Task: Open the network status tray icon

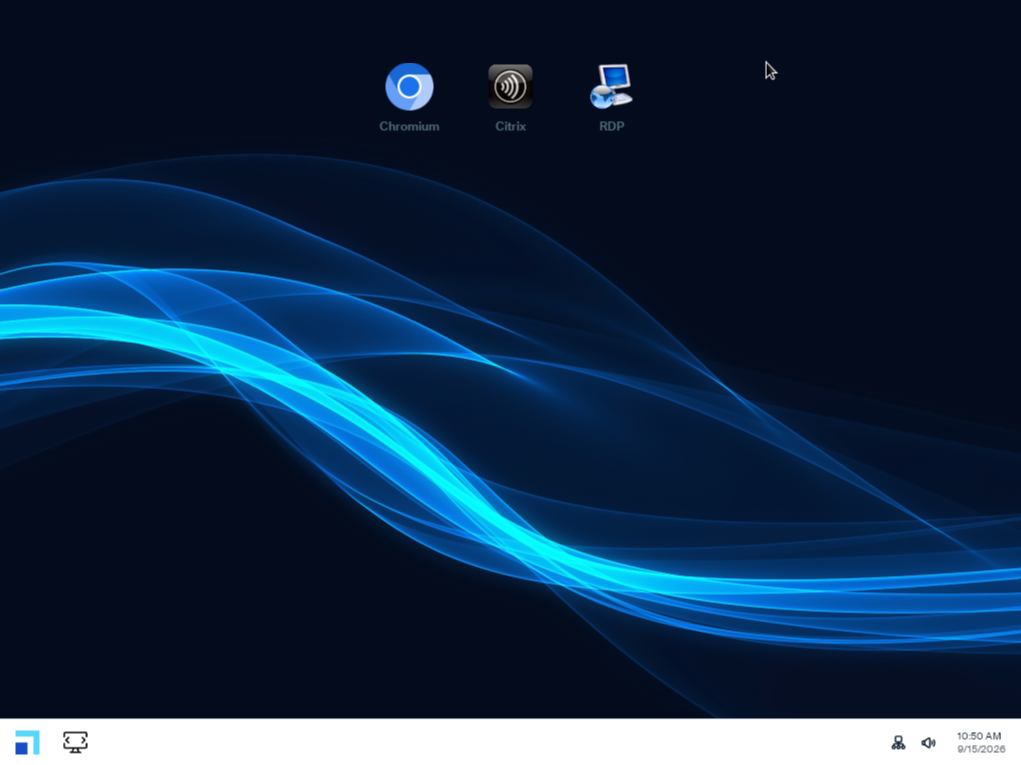Action: click(899, 742)
